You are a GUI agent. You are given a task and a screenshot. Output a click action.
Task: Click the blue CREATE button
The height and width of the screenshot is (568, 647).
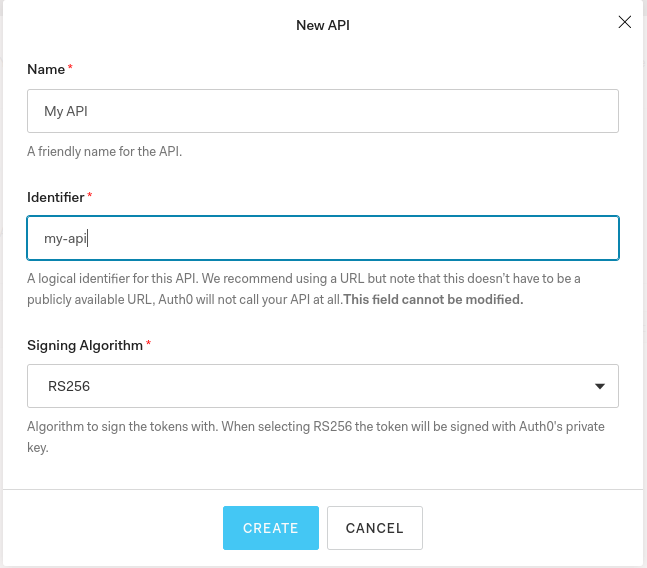coord(271,528)
